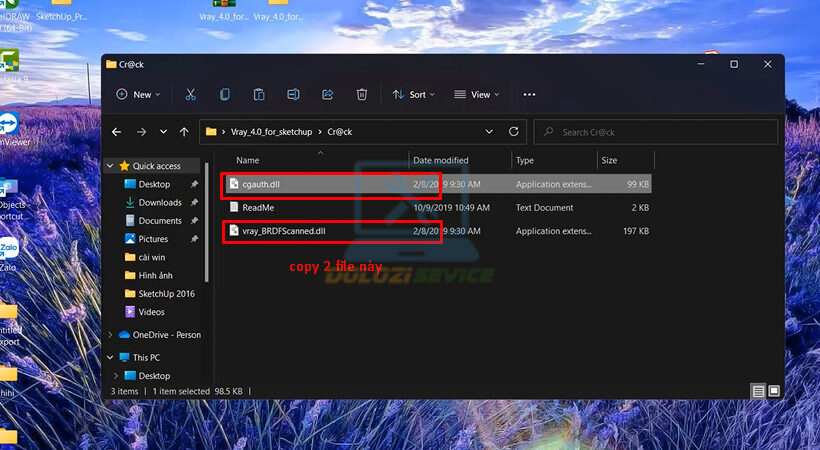Click the Copy icon in toolbar

(x=225, y=94)
